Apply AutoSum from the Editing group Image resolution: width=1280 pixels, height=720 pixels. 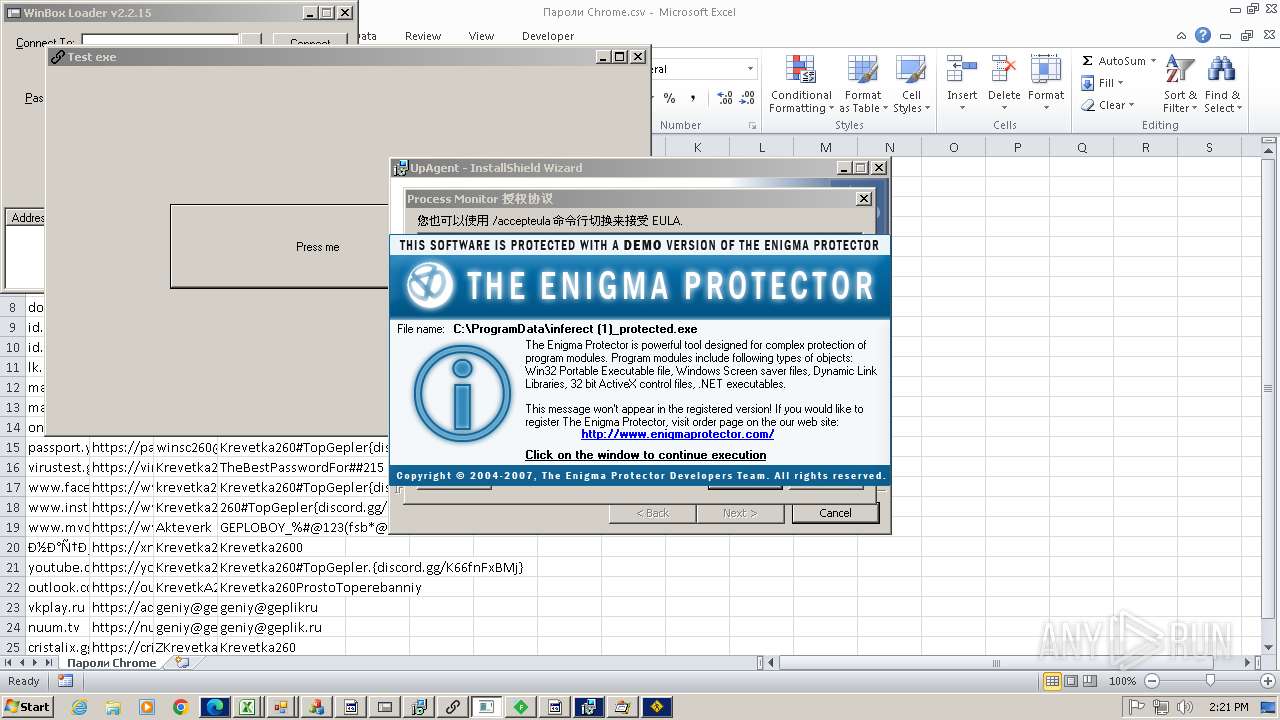point(1113,61)
